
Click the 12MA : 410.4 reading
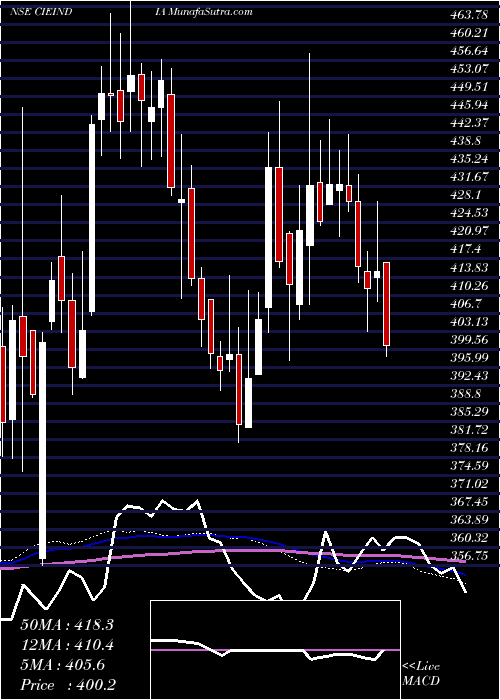coord(67,645)
